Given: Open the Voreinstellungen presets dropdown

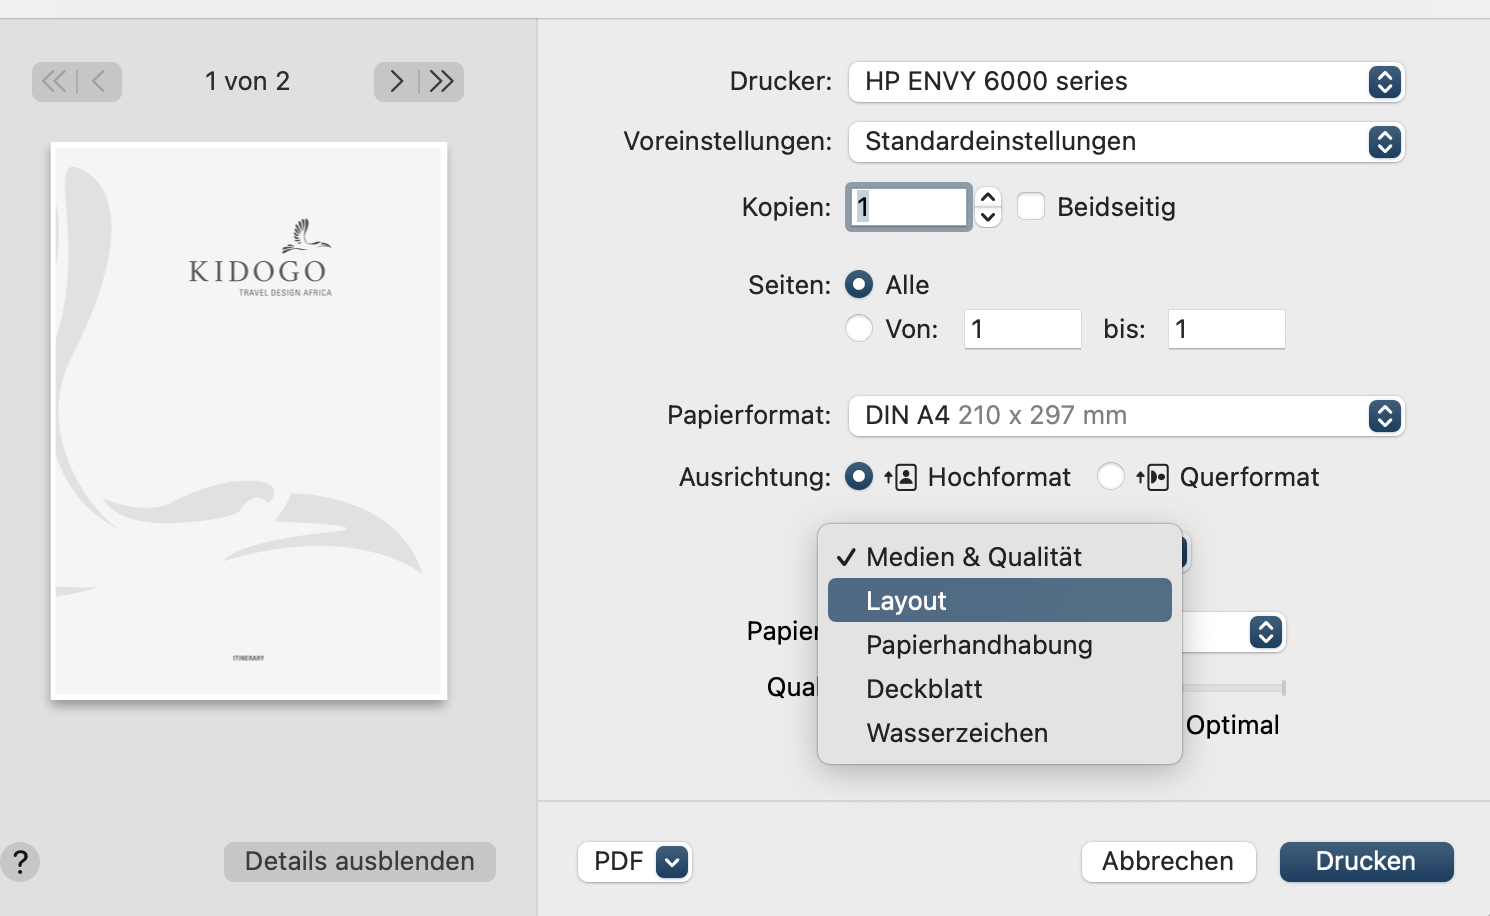Looking at the screenshot, I should (1126, 142).
